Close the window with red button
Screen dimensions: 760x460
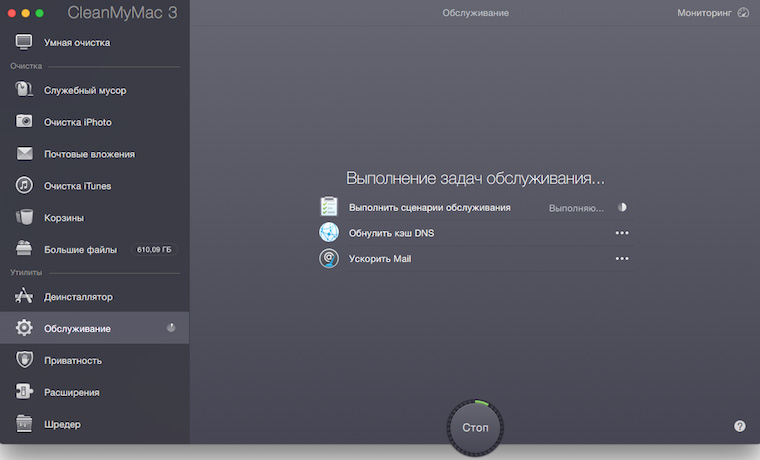pyautogui.click(x=12, y=13)
